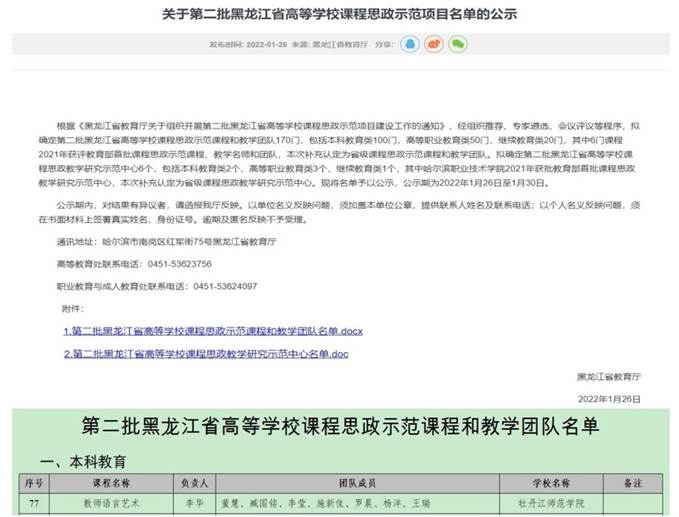Click the phone number 0451-53623756
The height and width of the screenshot is (517, 679).
[180, 264]
